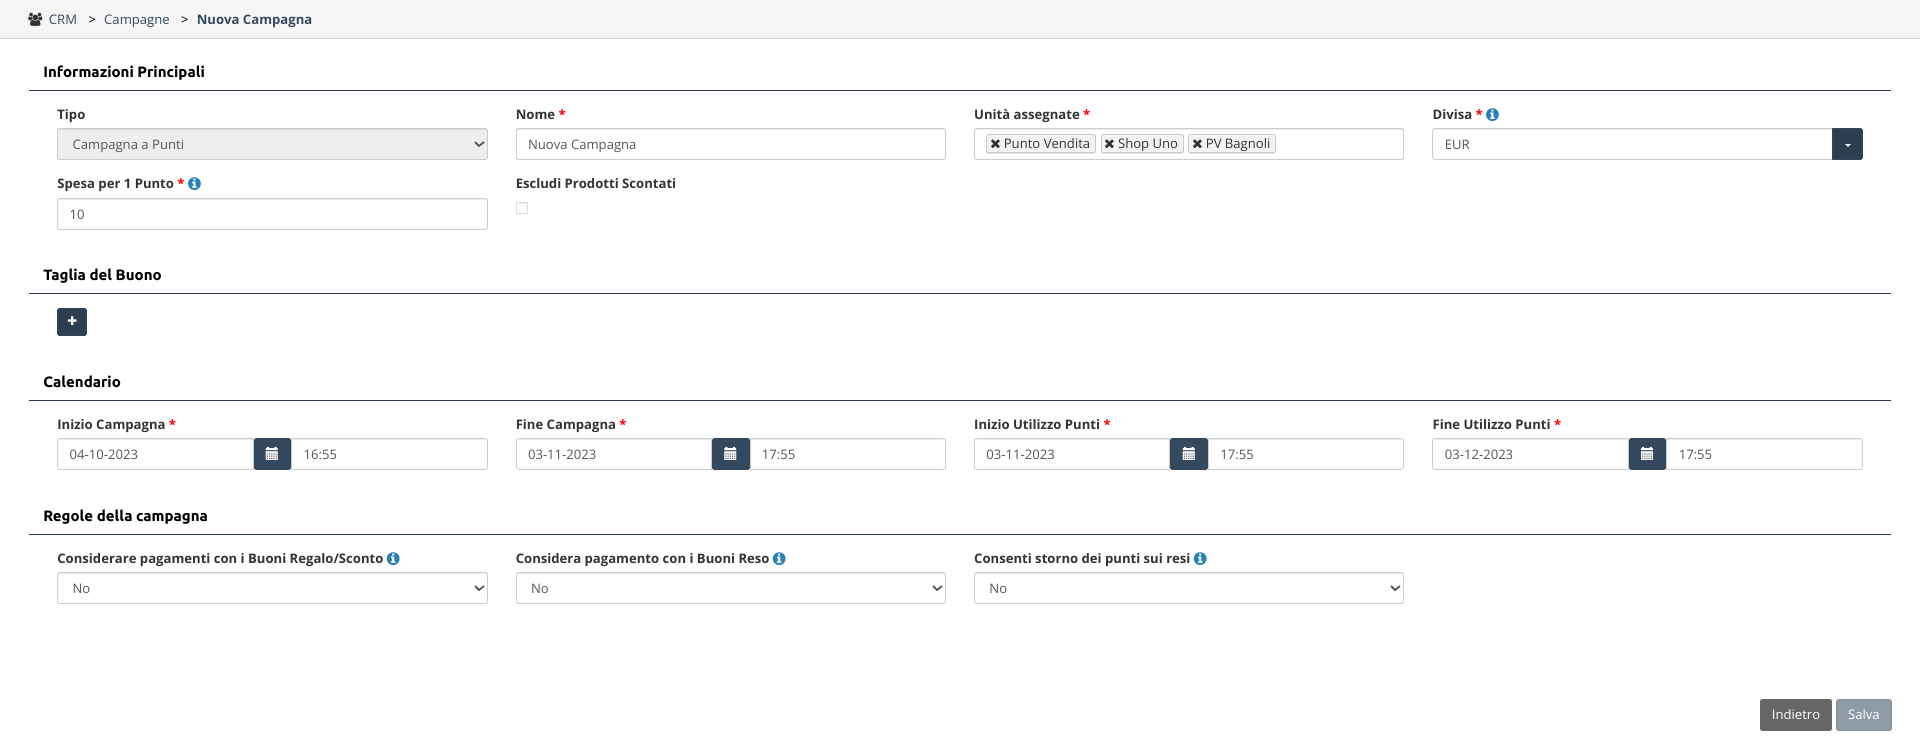The image size is (1920, 754).
Task: Click the Informazioni Principali section heading
Action: click(x=124, y=72)
